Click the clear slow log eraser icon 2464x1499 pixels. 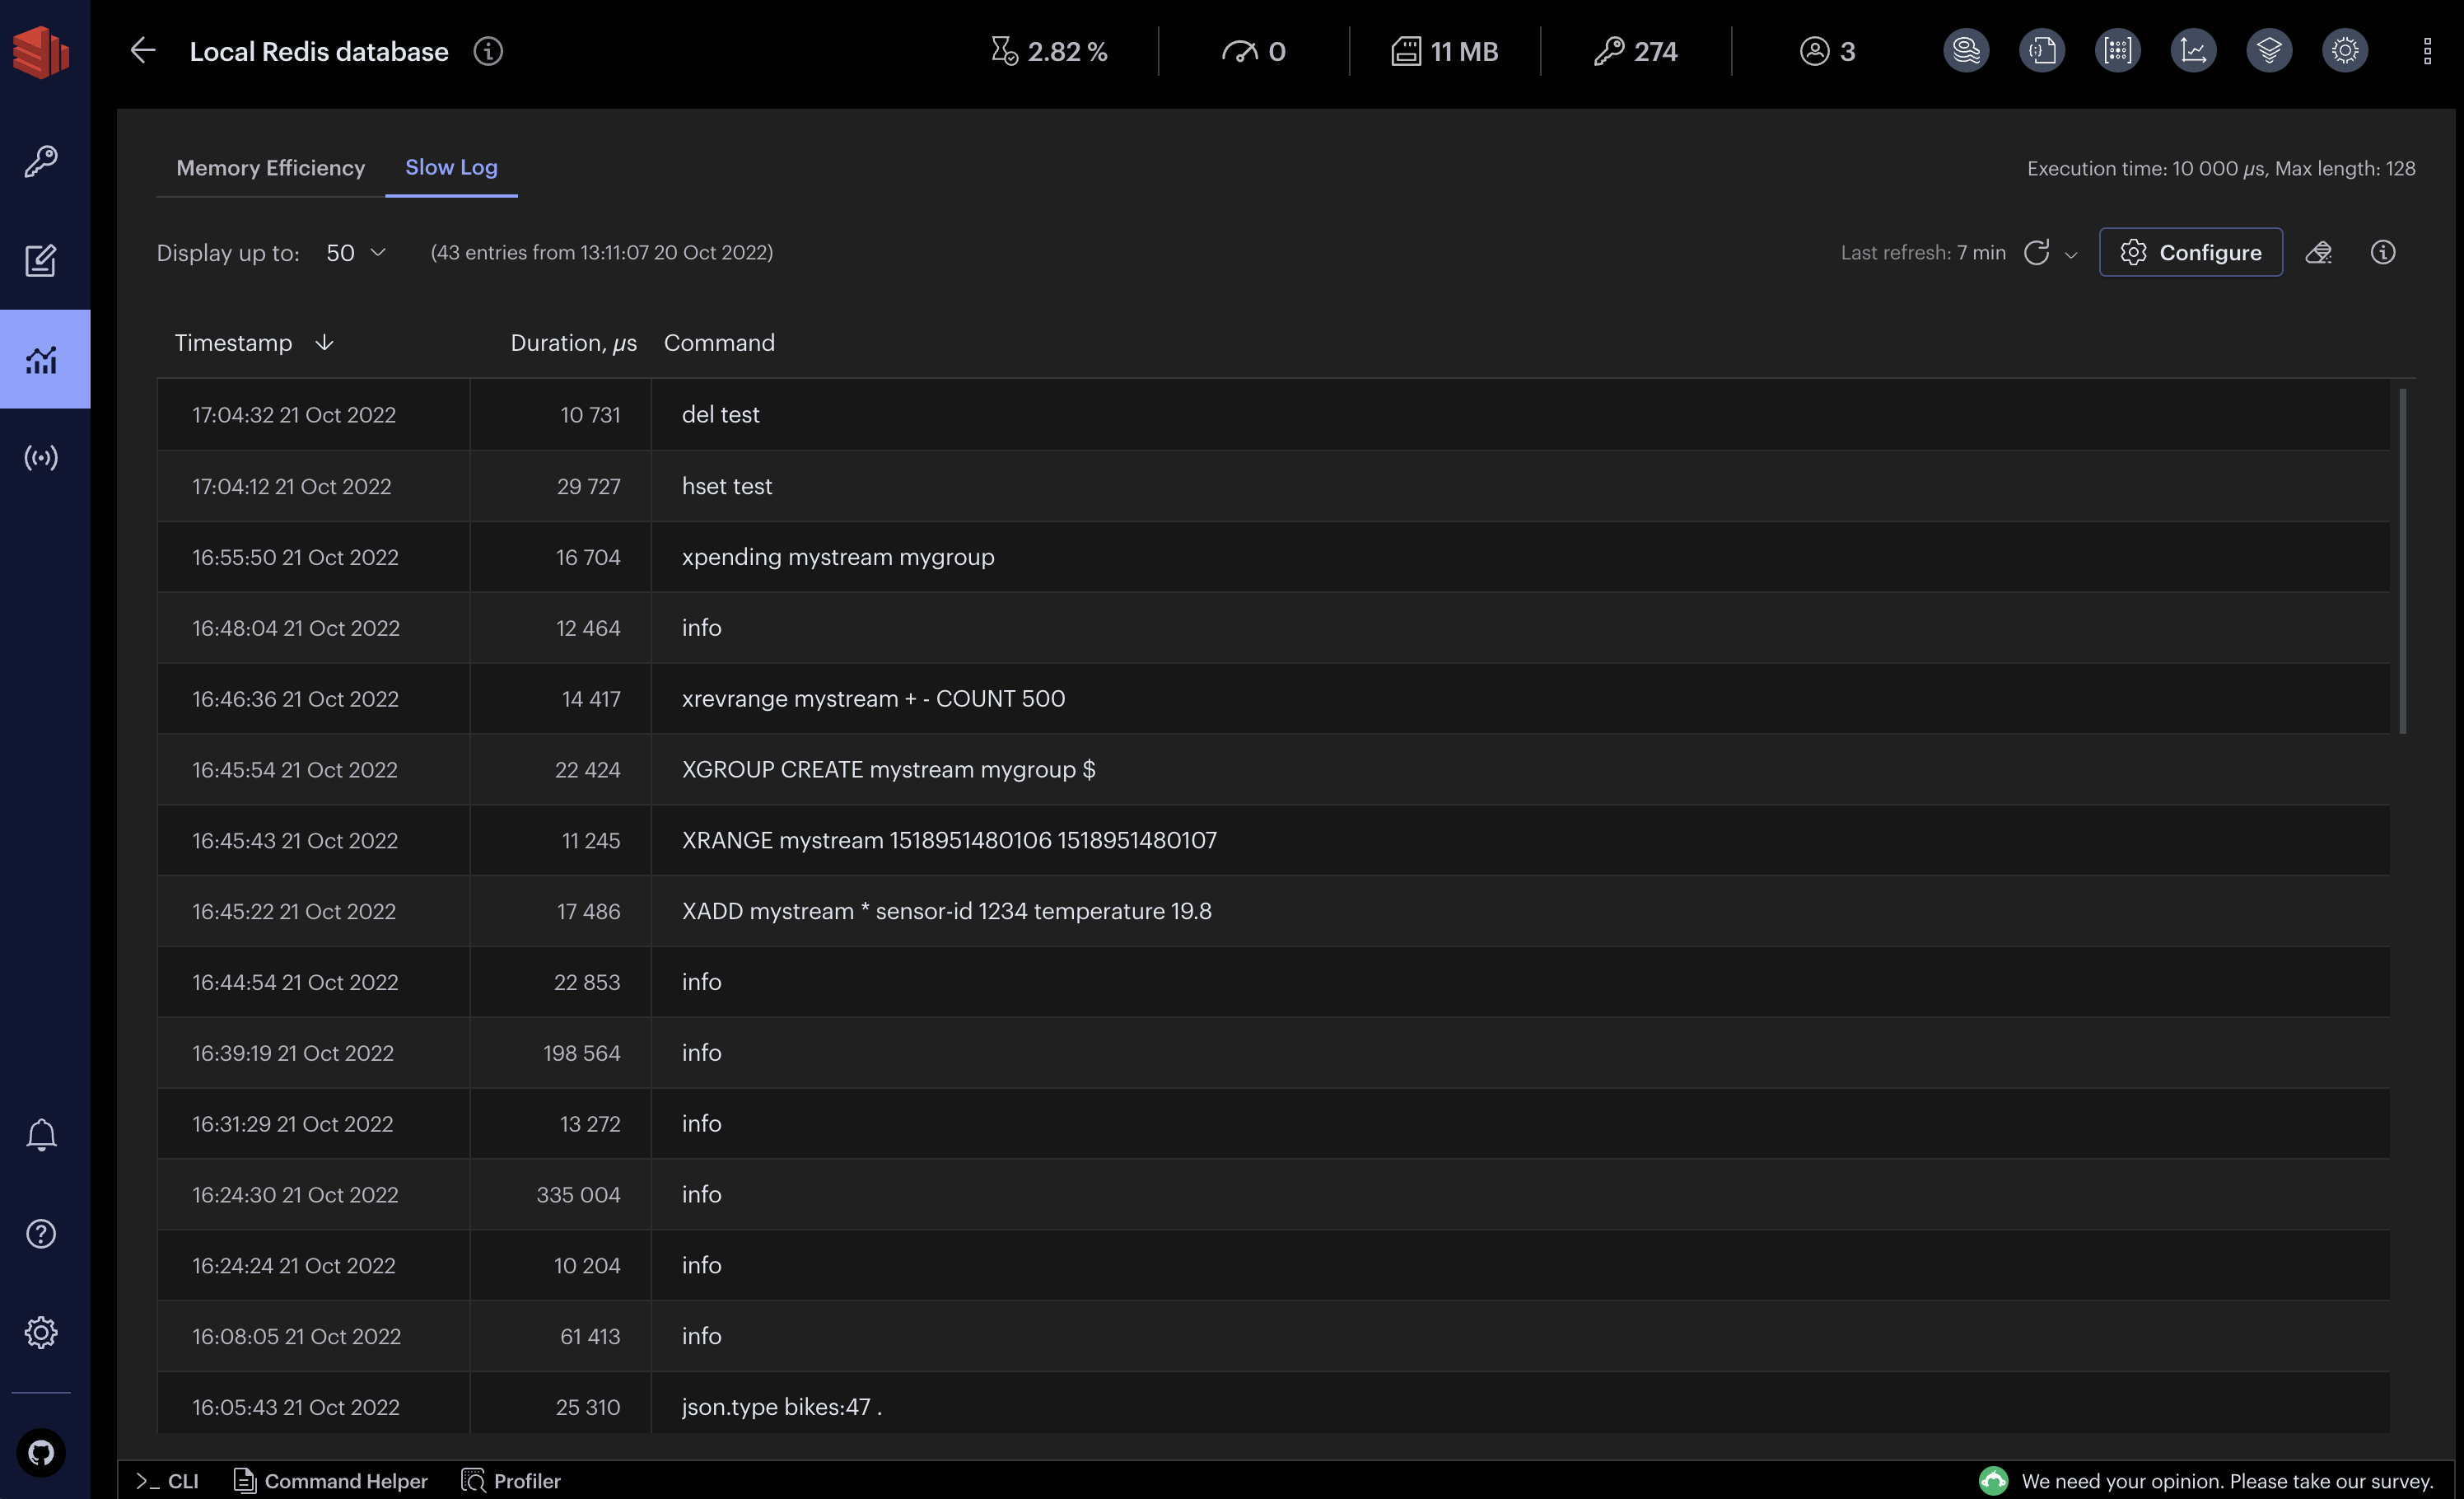[2319, 253]
